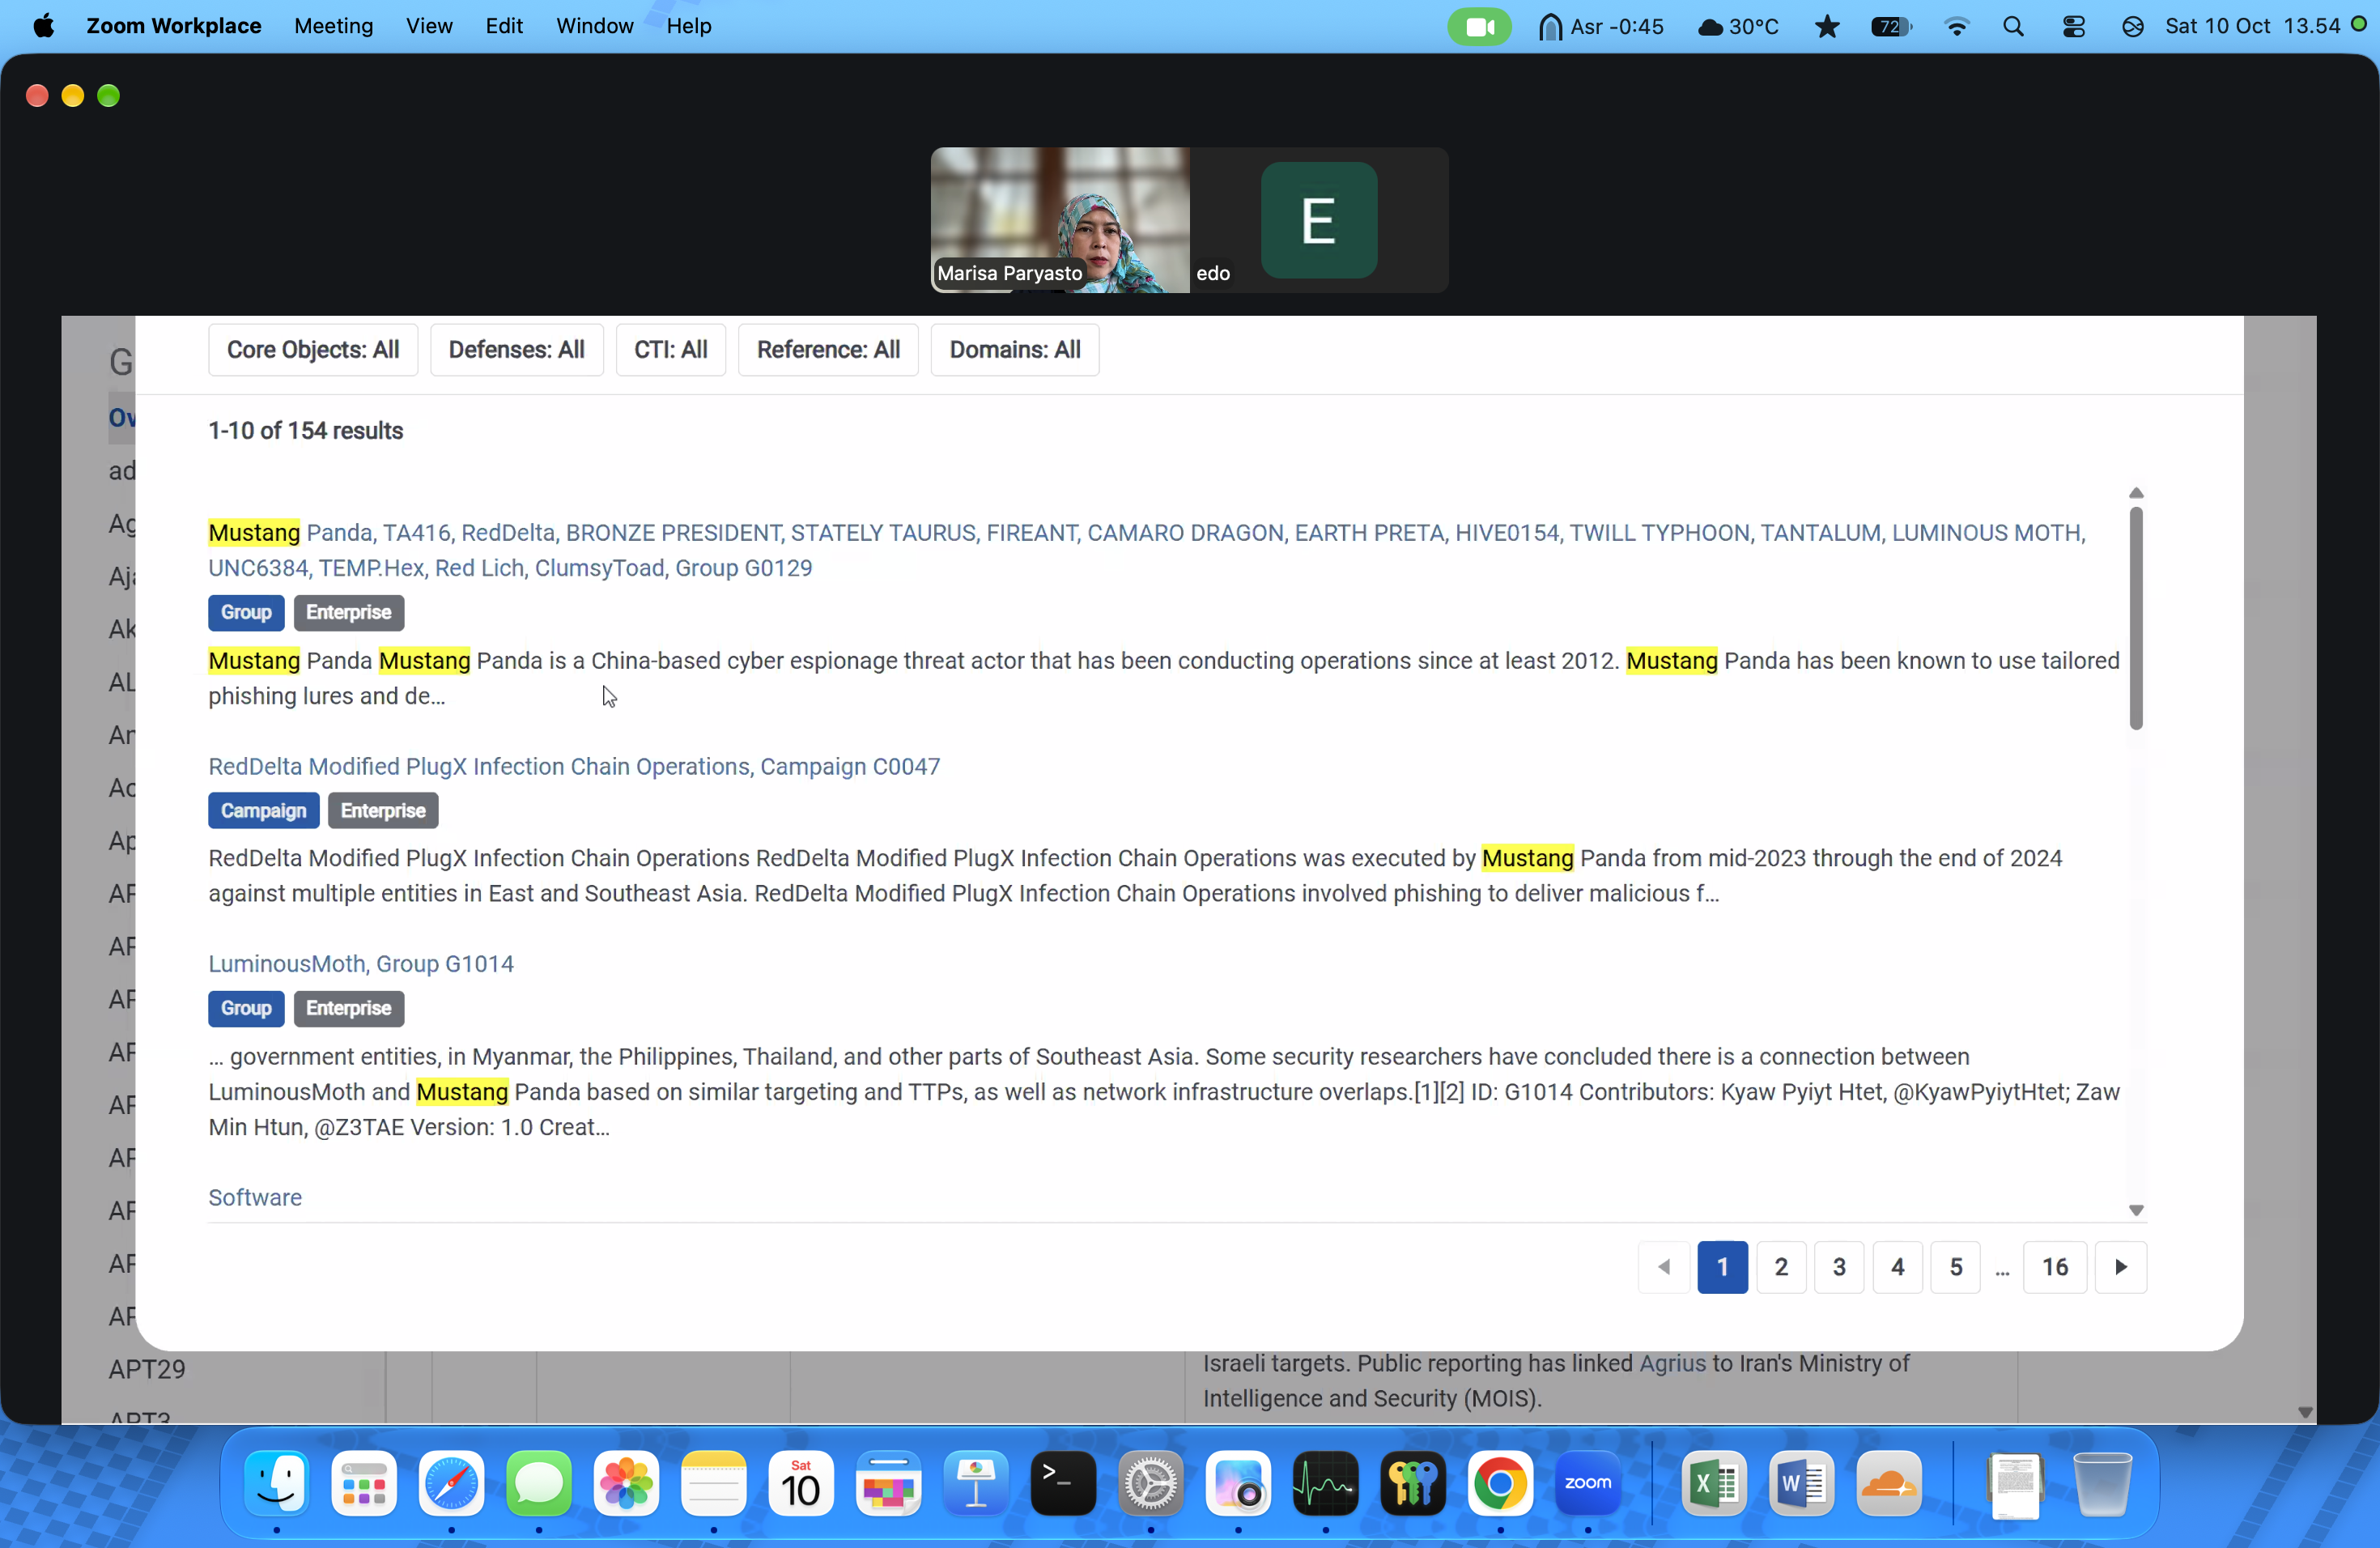Launch Microsoft Word from the Dock
Viewport: 2380px width, 1548px height.
(x=1802, y=1483)
